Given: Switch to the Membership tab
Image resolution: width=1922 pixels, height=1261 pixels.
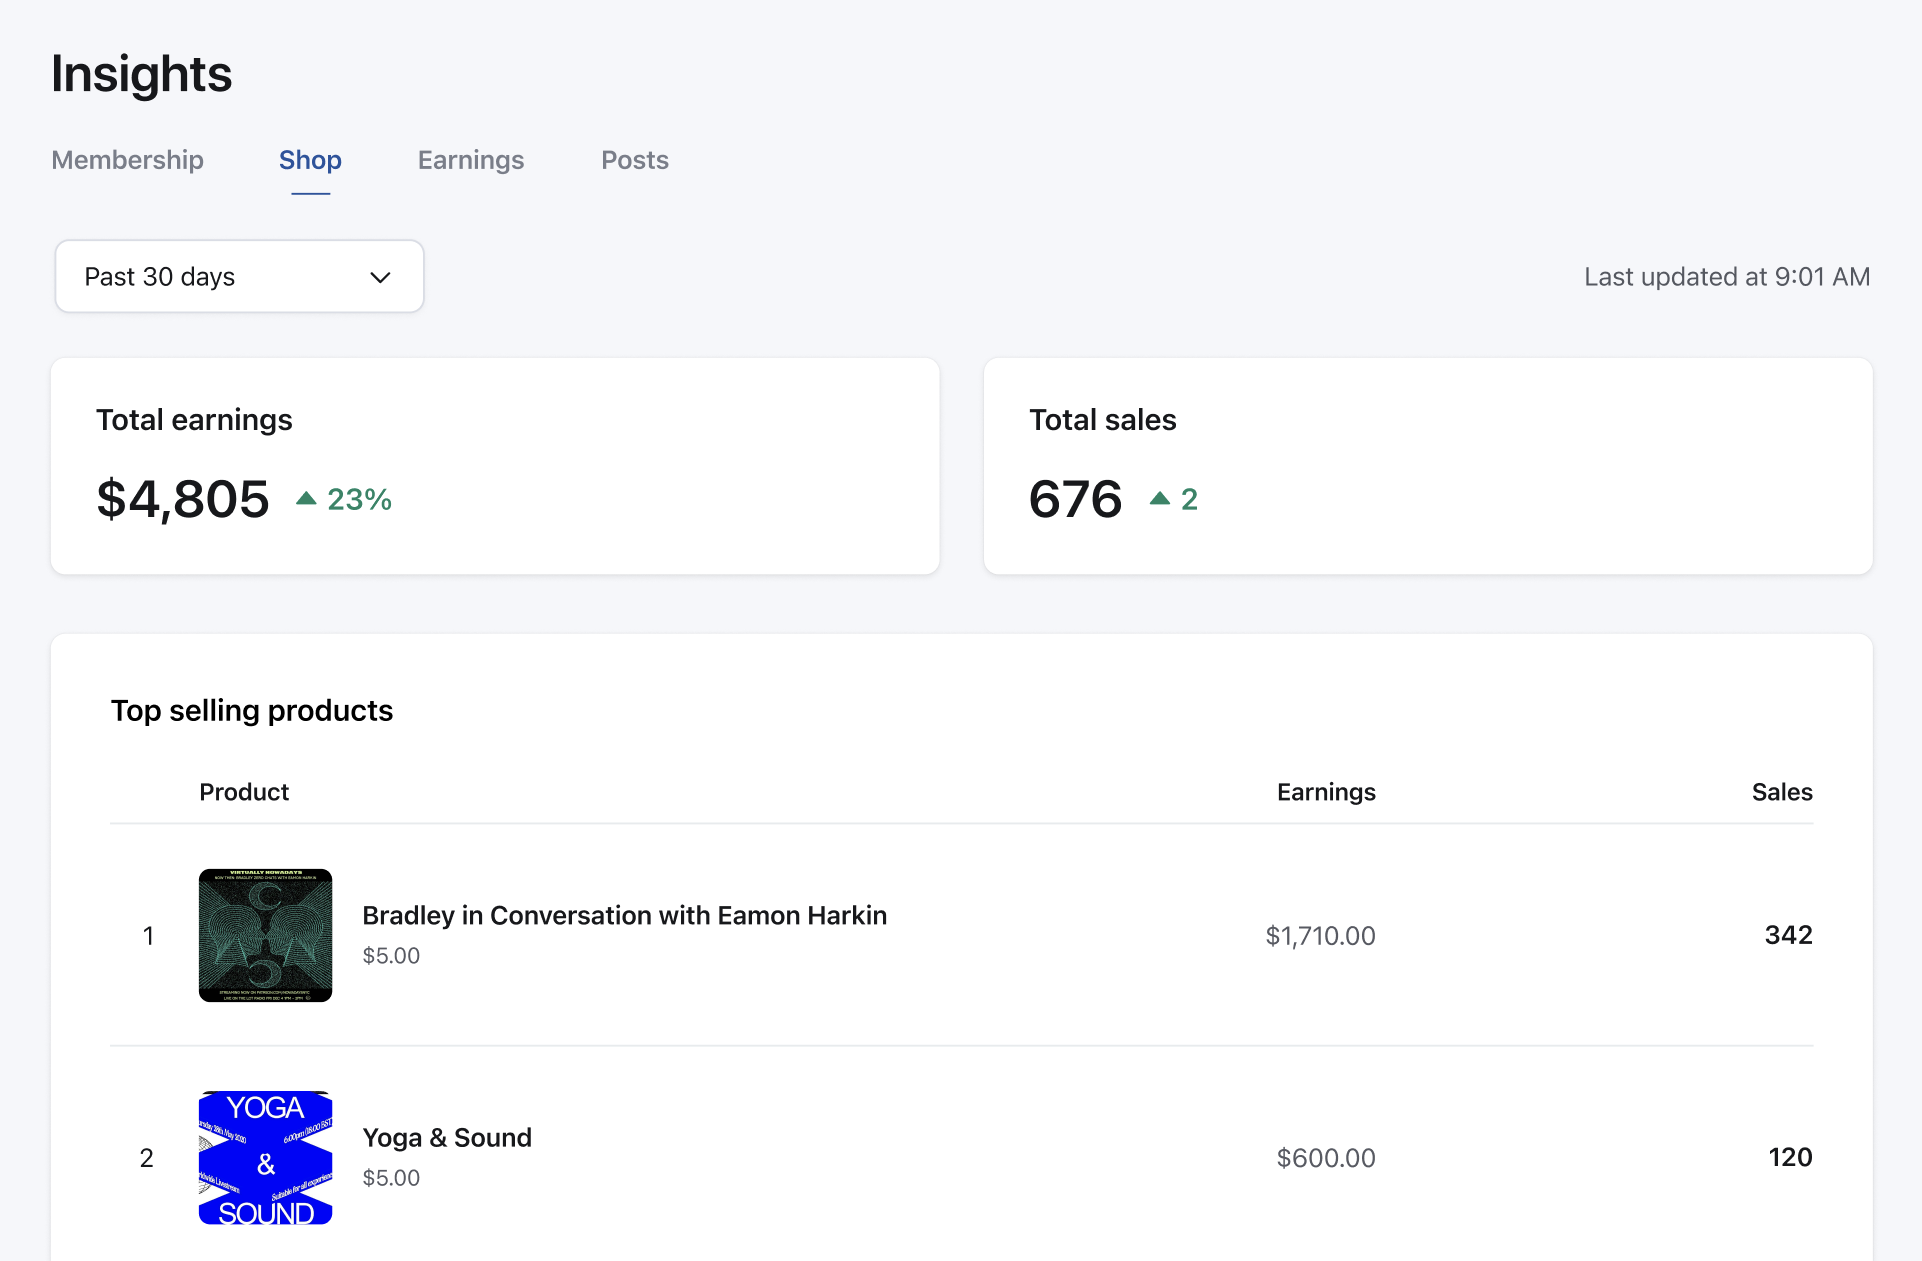Looking at the screenshot, I should coord(127,160).
